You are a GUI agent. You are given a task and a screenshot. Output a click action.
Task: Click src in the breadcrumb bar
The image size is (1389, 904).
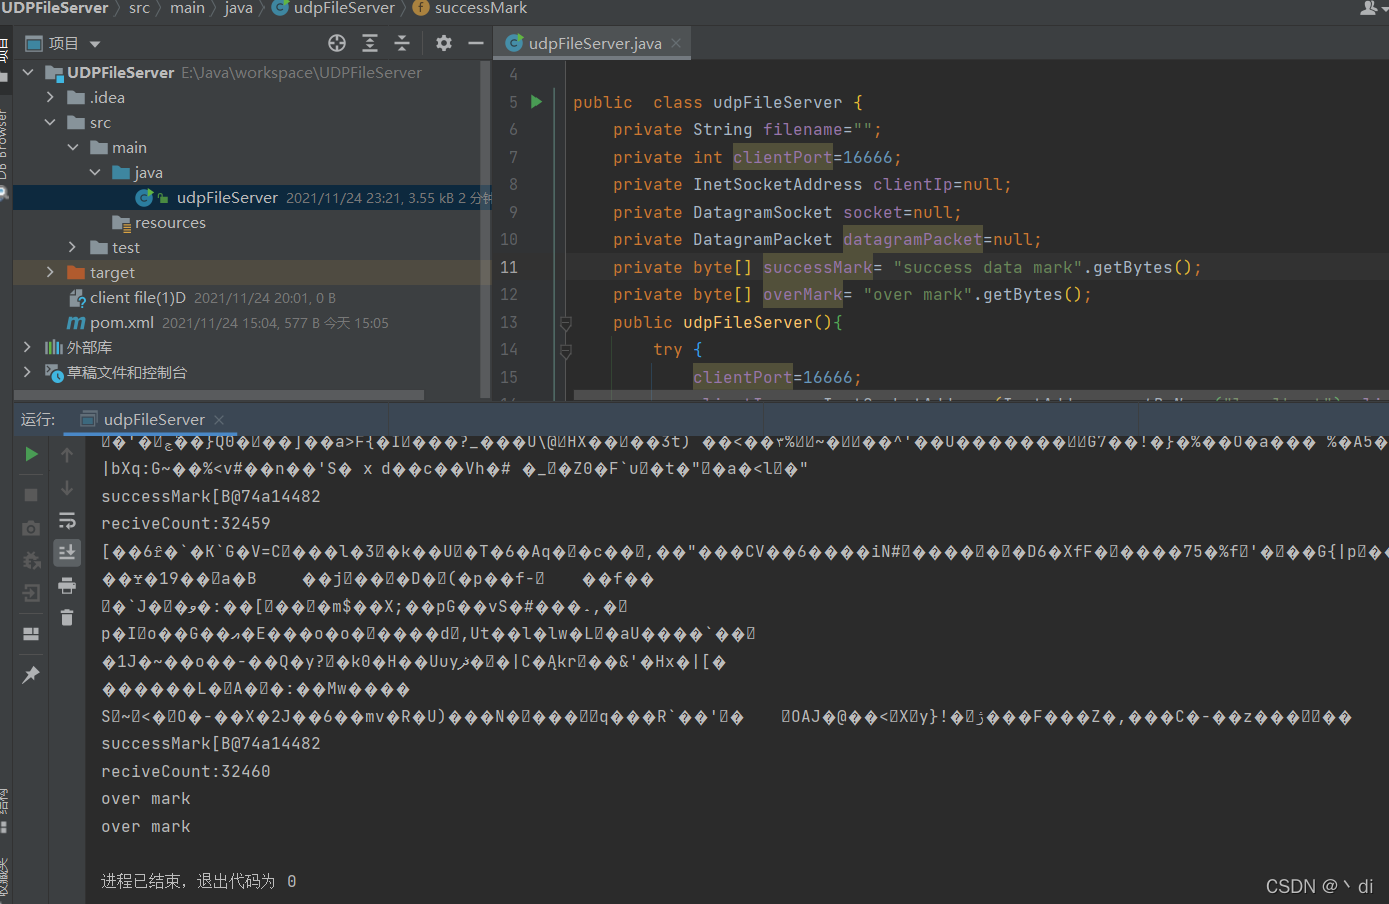pos(139,8)
